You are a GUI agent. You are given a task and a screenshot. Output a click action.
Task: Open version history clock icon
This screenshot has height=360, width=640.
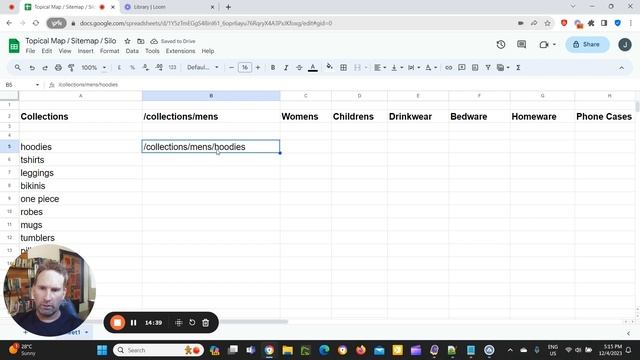pos(501,44)
